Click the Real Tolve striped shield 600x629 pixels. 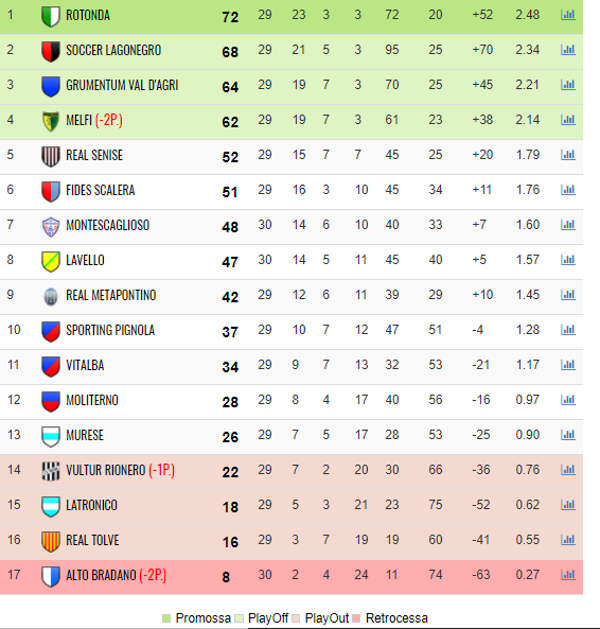click(51, 541)
